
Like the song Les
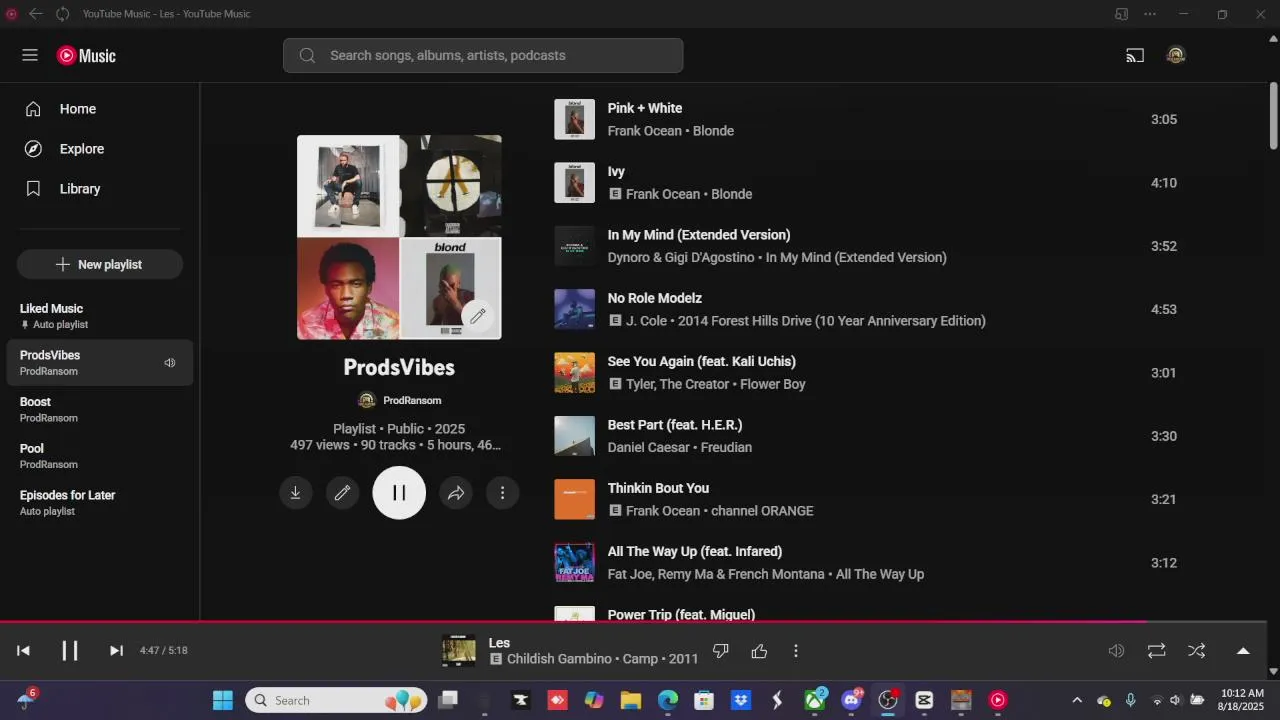759,651
